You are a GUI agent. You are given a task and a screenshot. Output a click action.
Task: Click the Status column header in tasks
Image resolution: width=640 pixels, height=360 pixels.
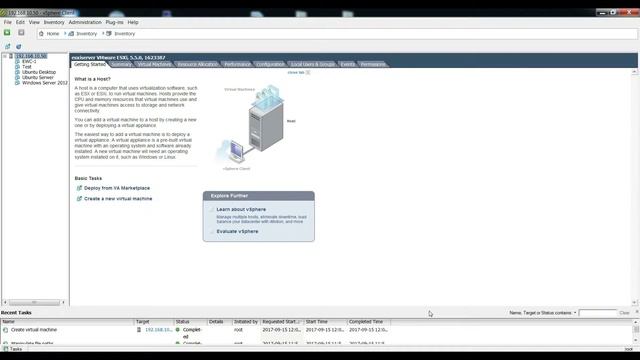[x=191, y=322]
